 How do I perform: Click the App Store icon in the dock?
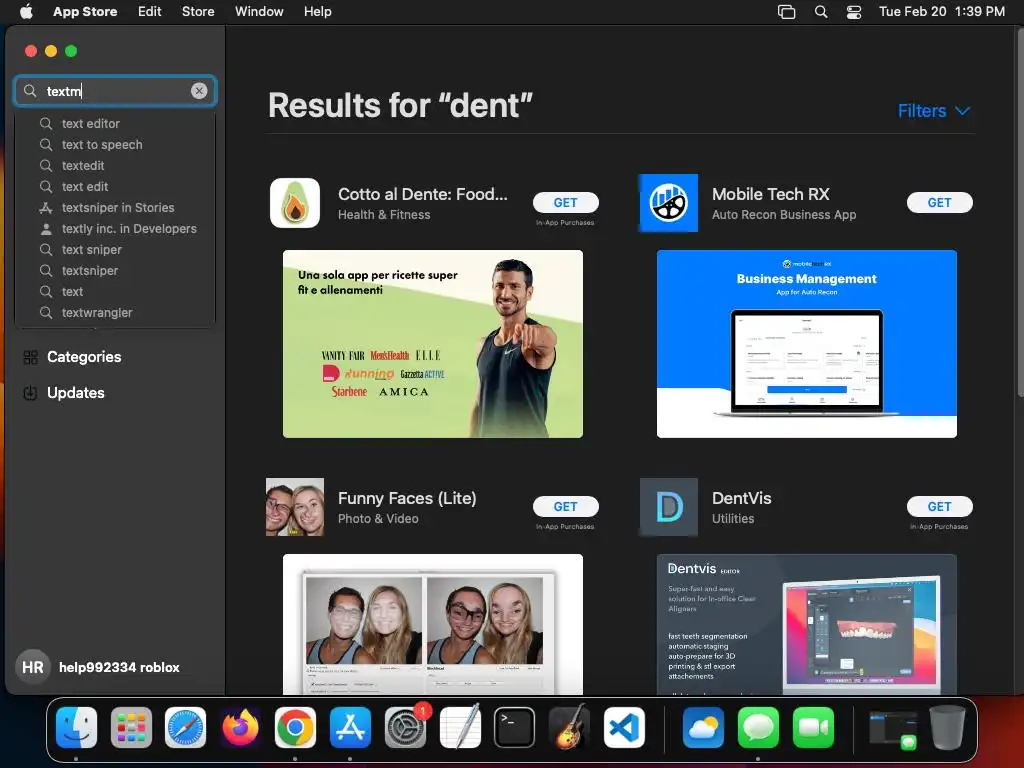(x=350, y=728)
